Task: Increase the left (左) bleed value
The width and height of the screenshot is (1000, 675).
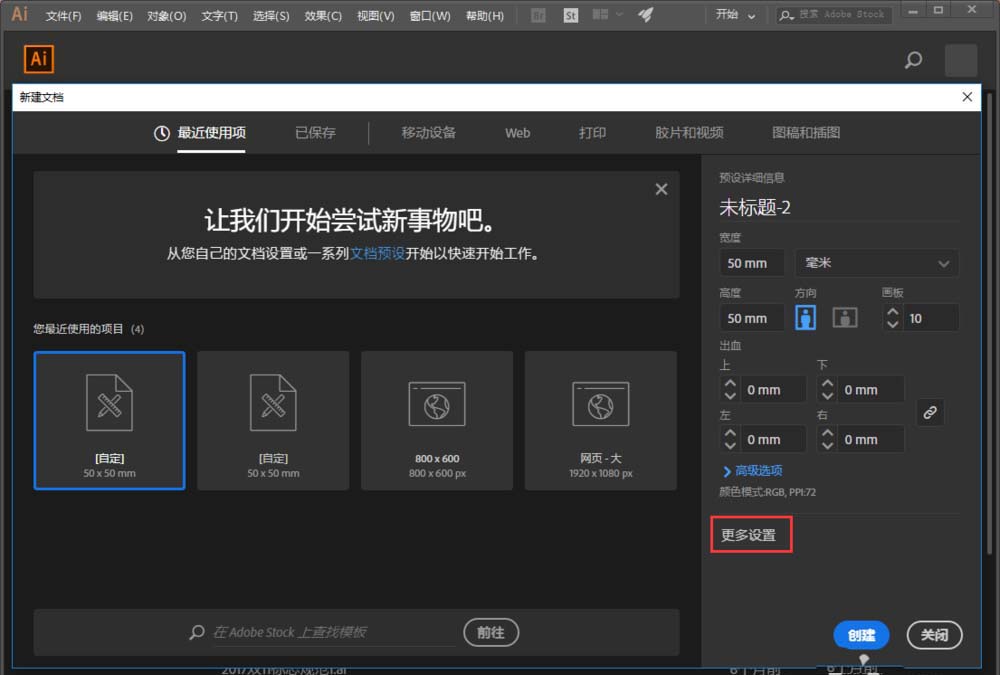Action: click(730, 433)
